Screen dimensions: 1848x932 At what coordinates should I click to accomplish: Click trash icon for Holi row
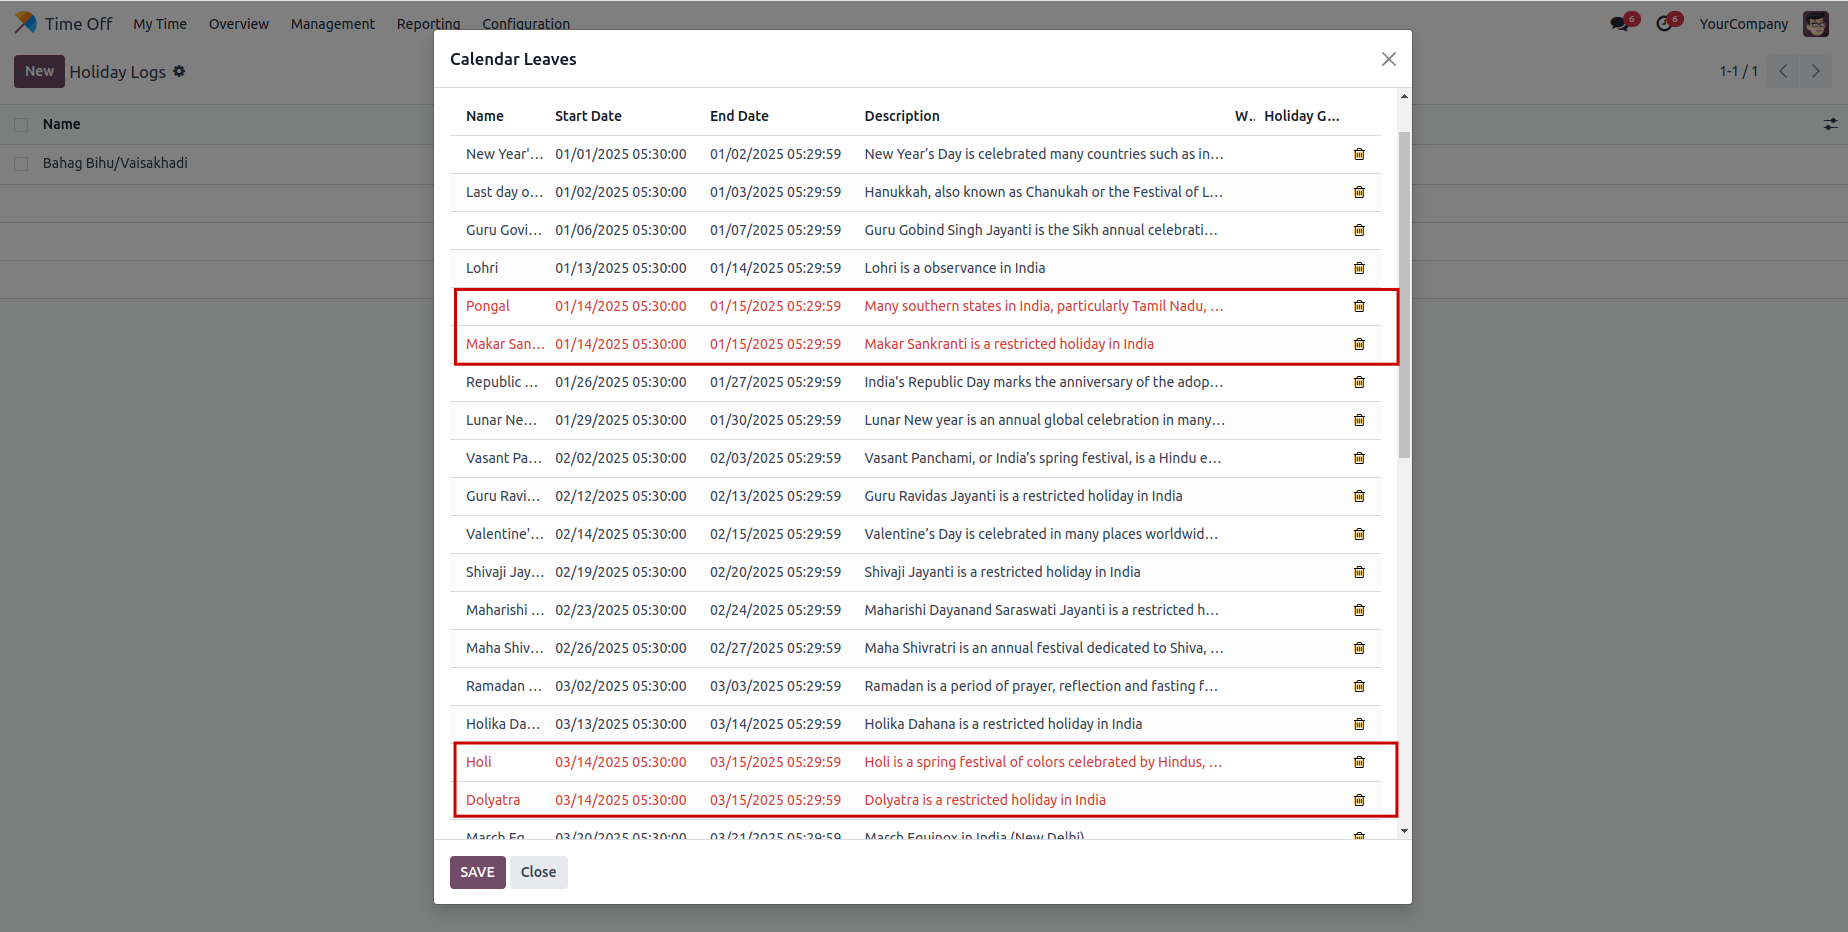point(1359,762)
